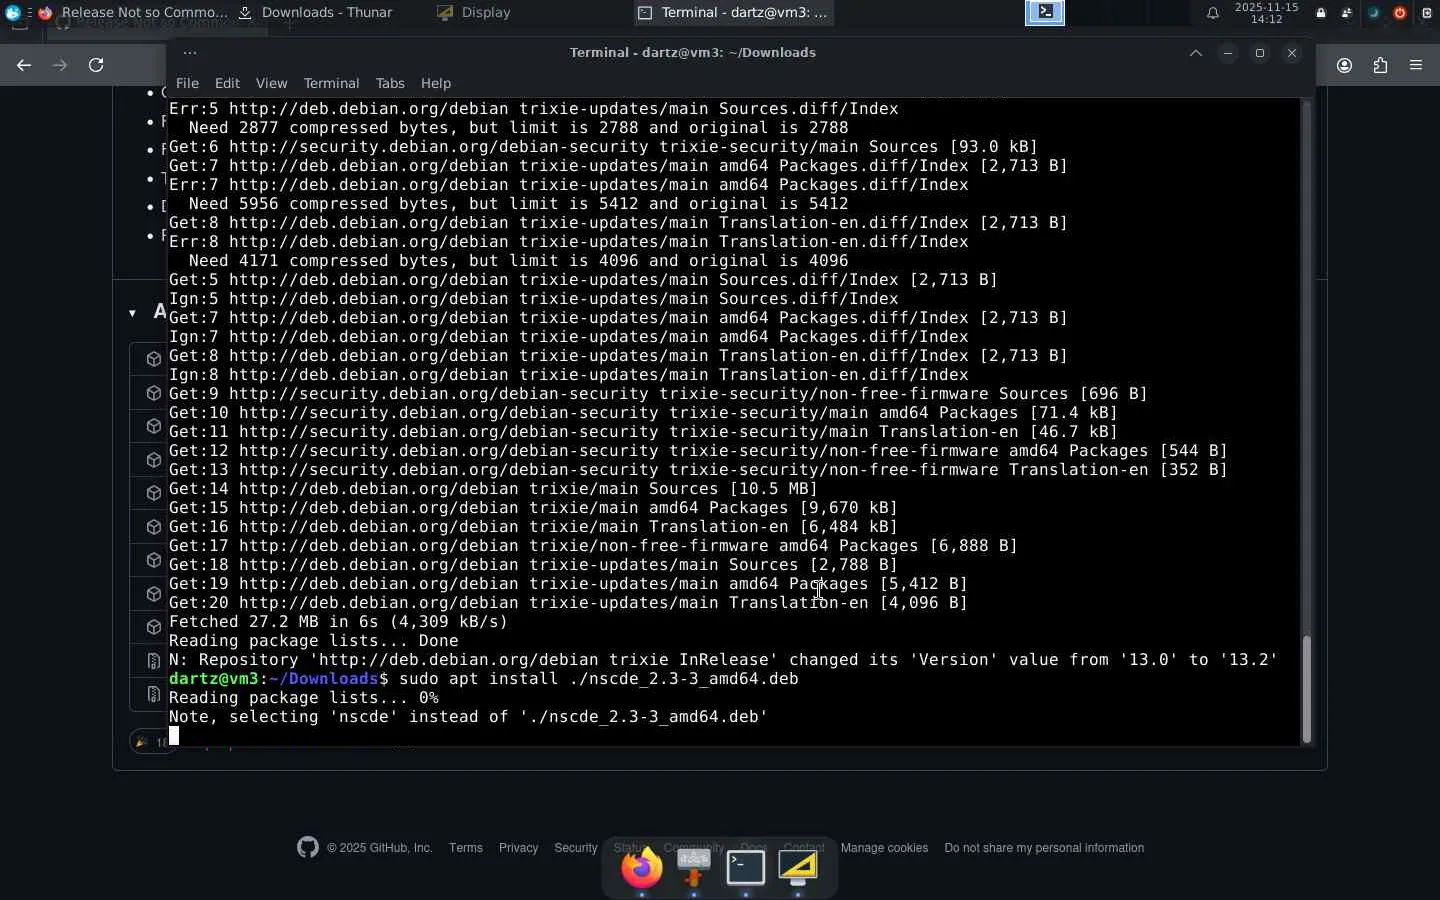Open the Firefox hamburger menu
1440x900 pixels.
click(1416, 66)
